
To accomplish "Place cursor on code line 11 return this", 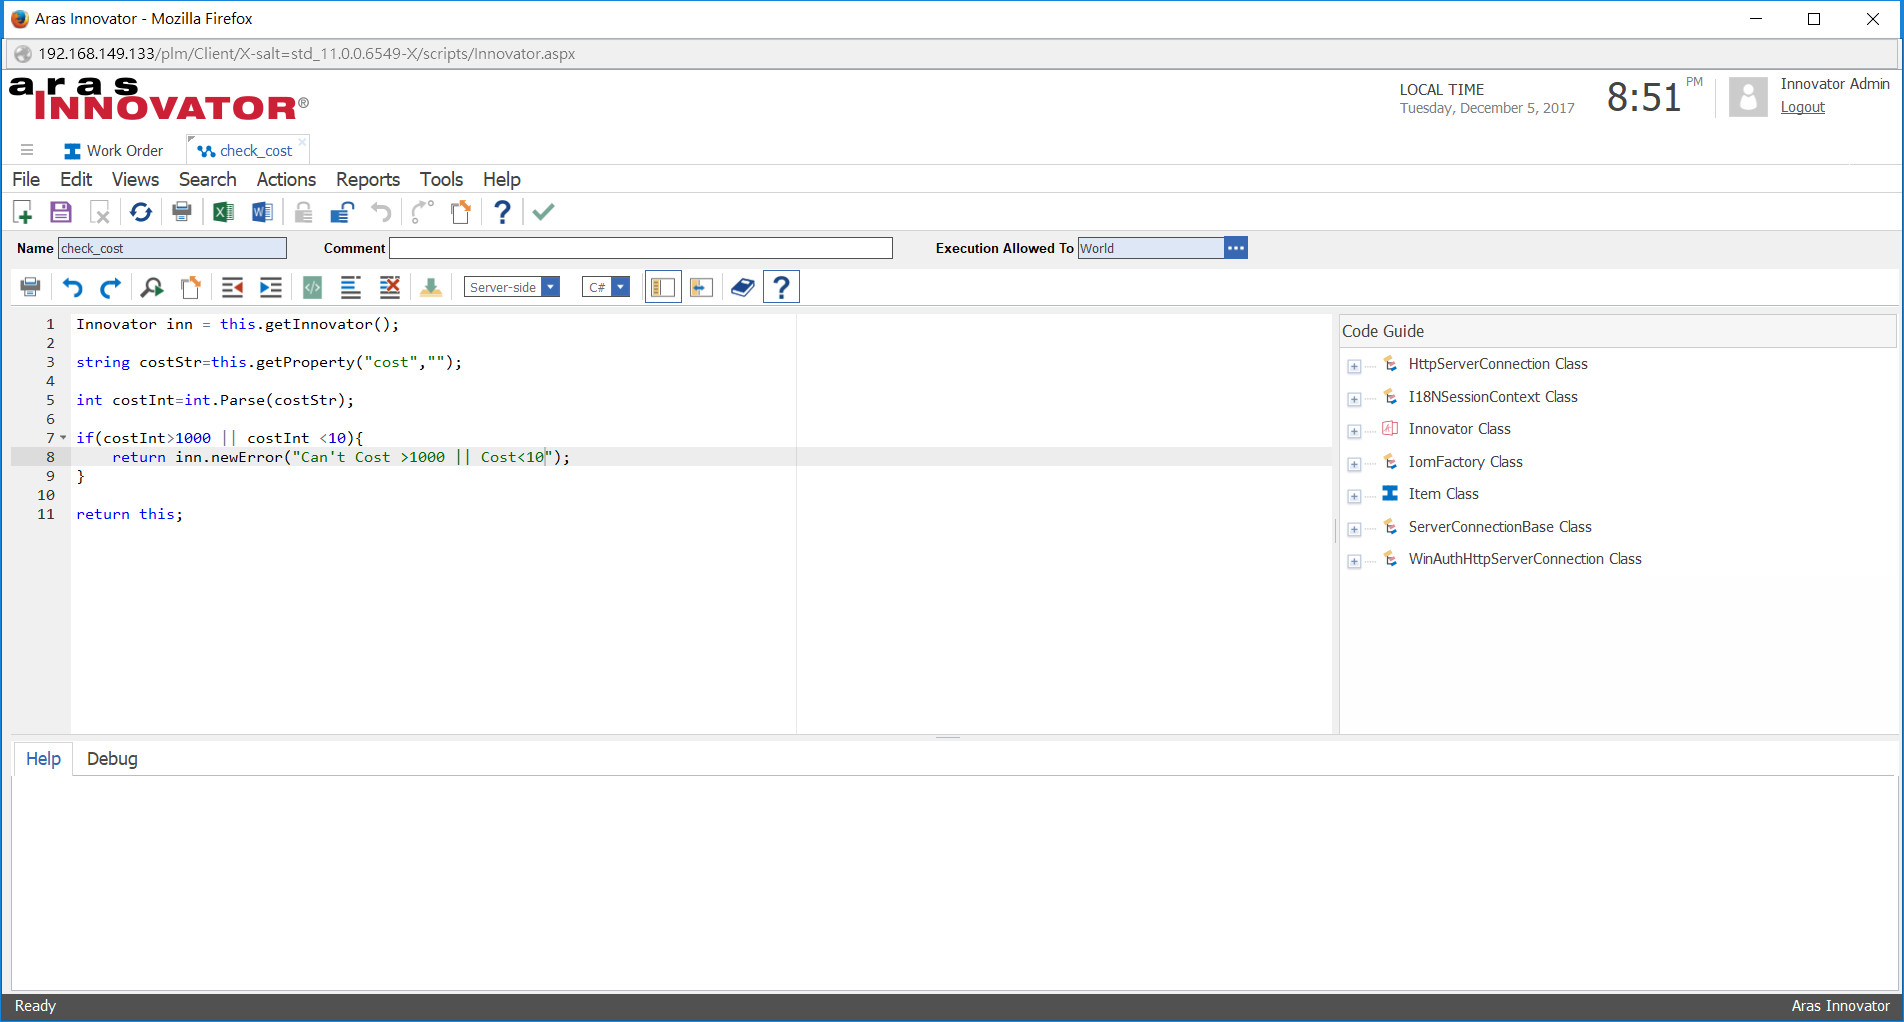I will tap(130, 514).
